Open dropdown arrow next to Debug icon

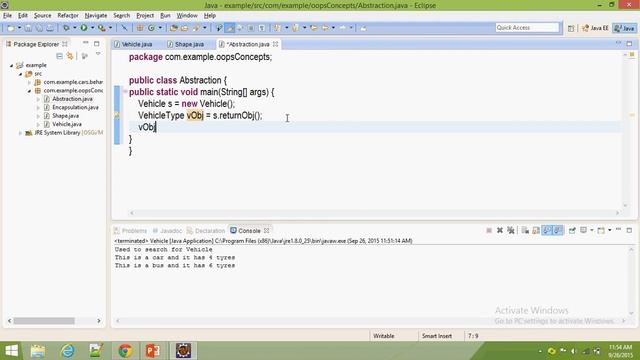(75, 28)
